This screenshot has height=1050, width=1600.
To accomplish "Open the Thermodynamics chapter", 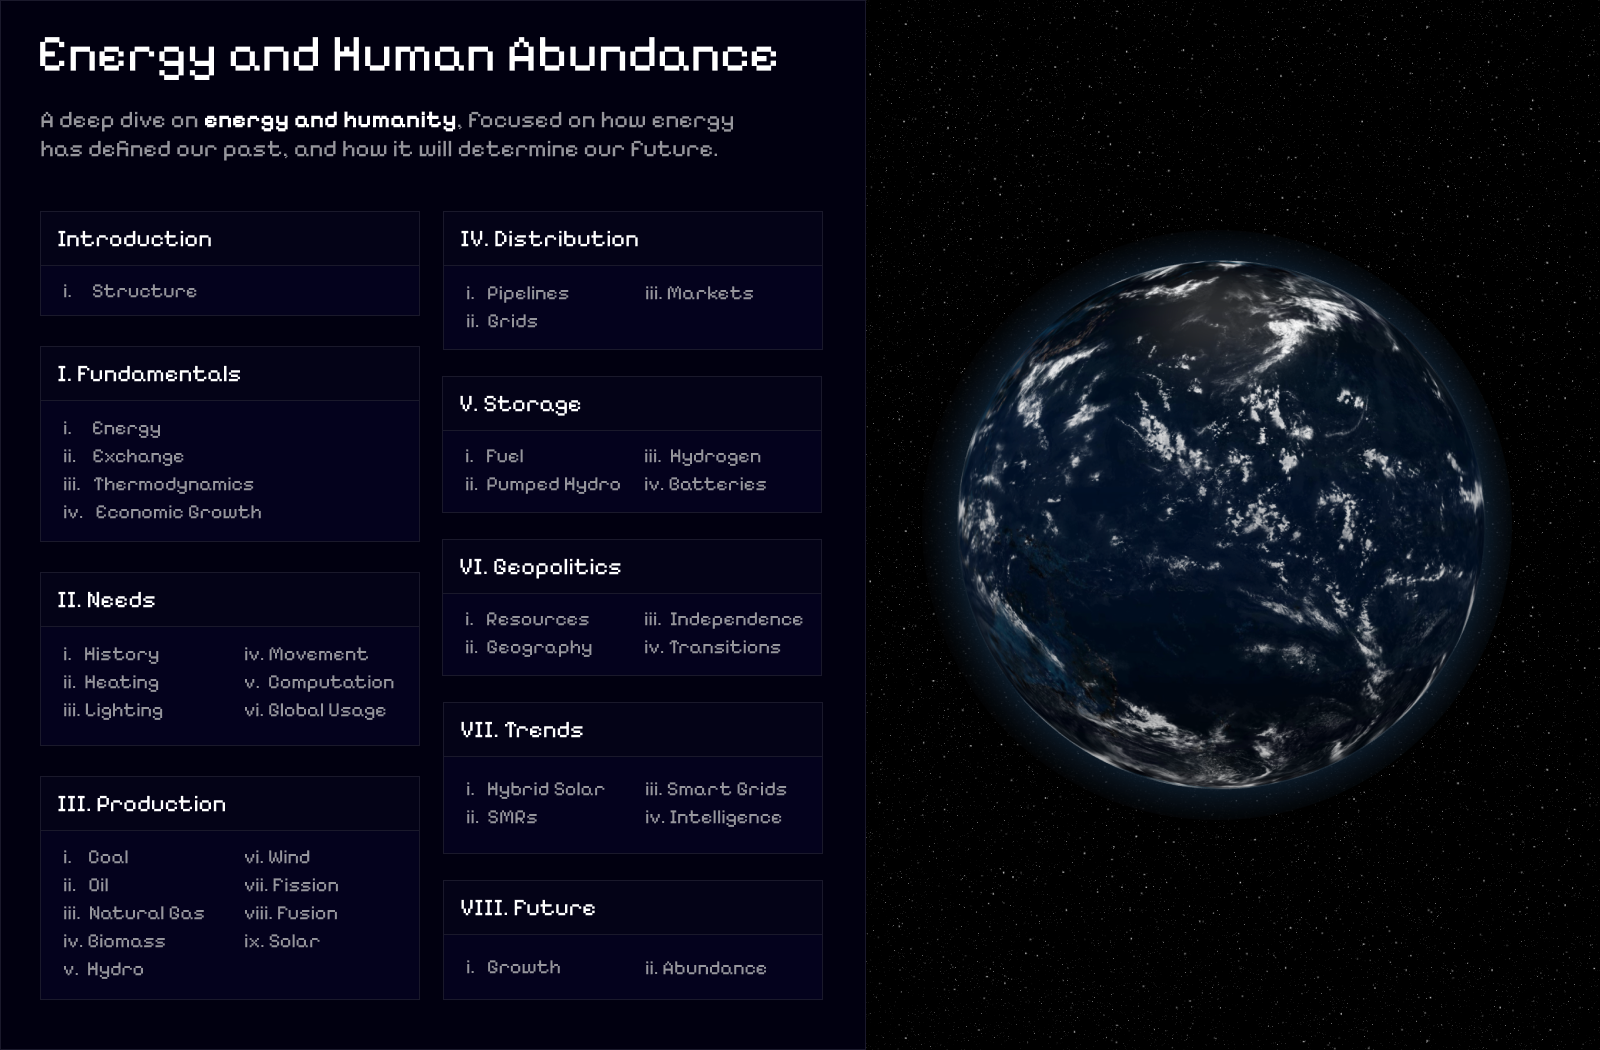I will (x=171, y=484).
